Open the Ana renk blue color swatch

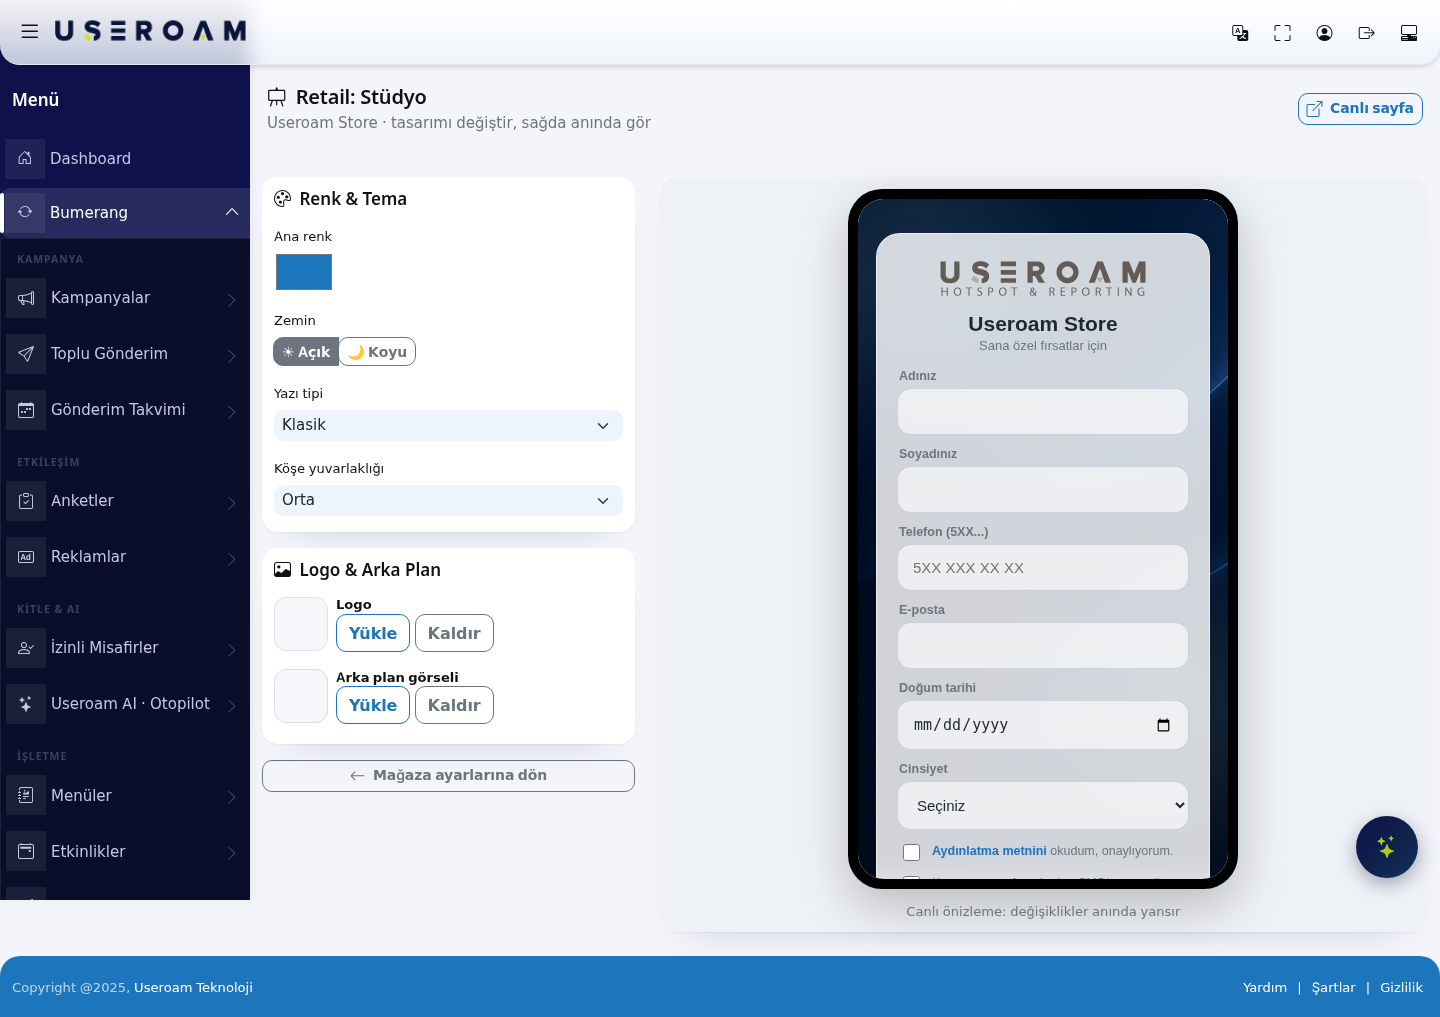click(304, 272)
